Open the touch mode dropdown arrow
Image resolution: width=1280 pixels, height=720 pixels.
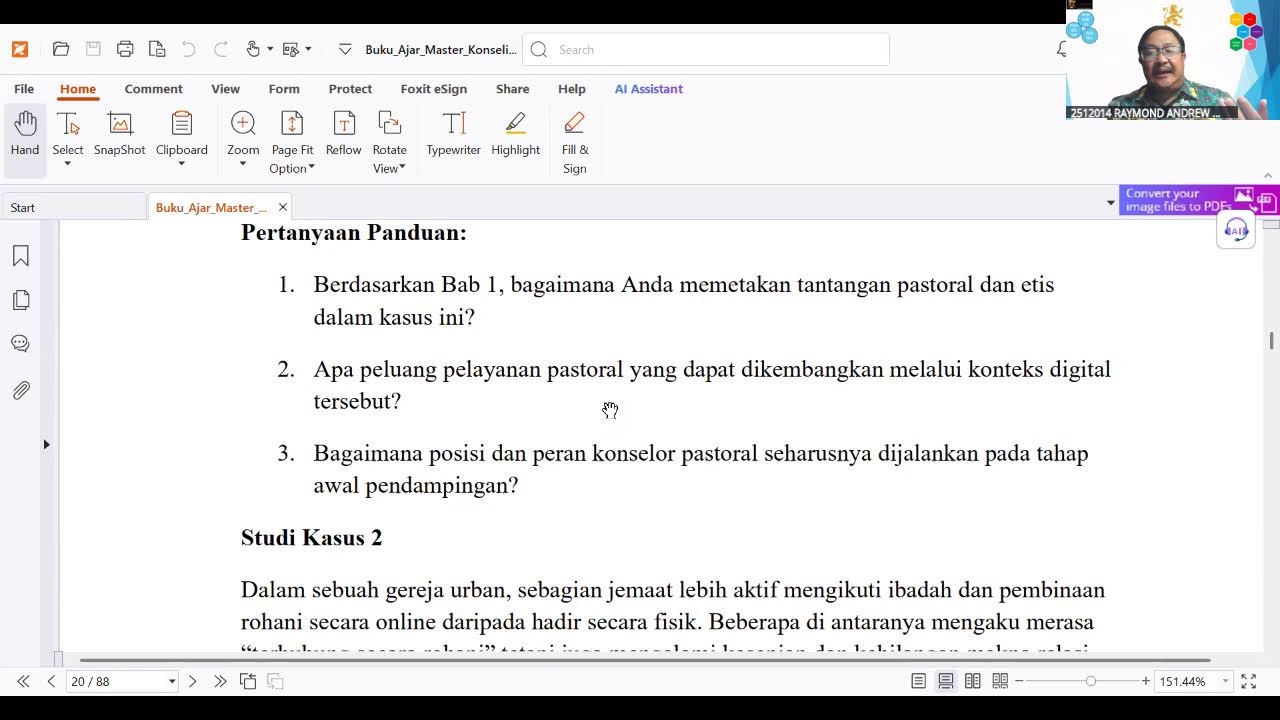(270, 49)
